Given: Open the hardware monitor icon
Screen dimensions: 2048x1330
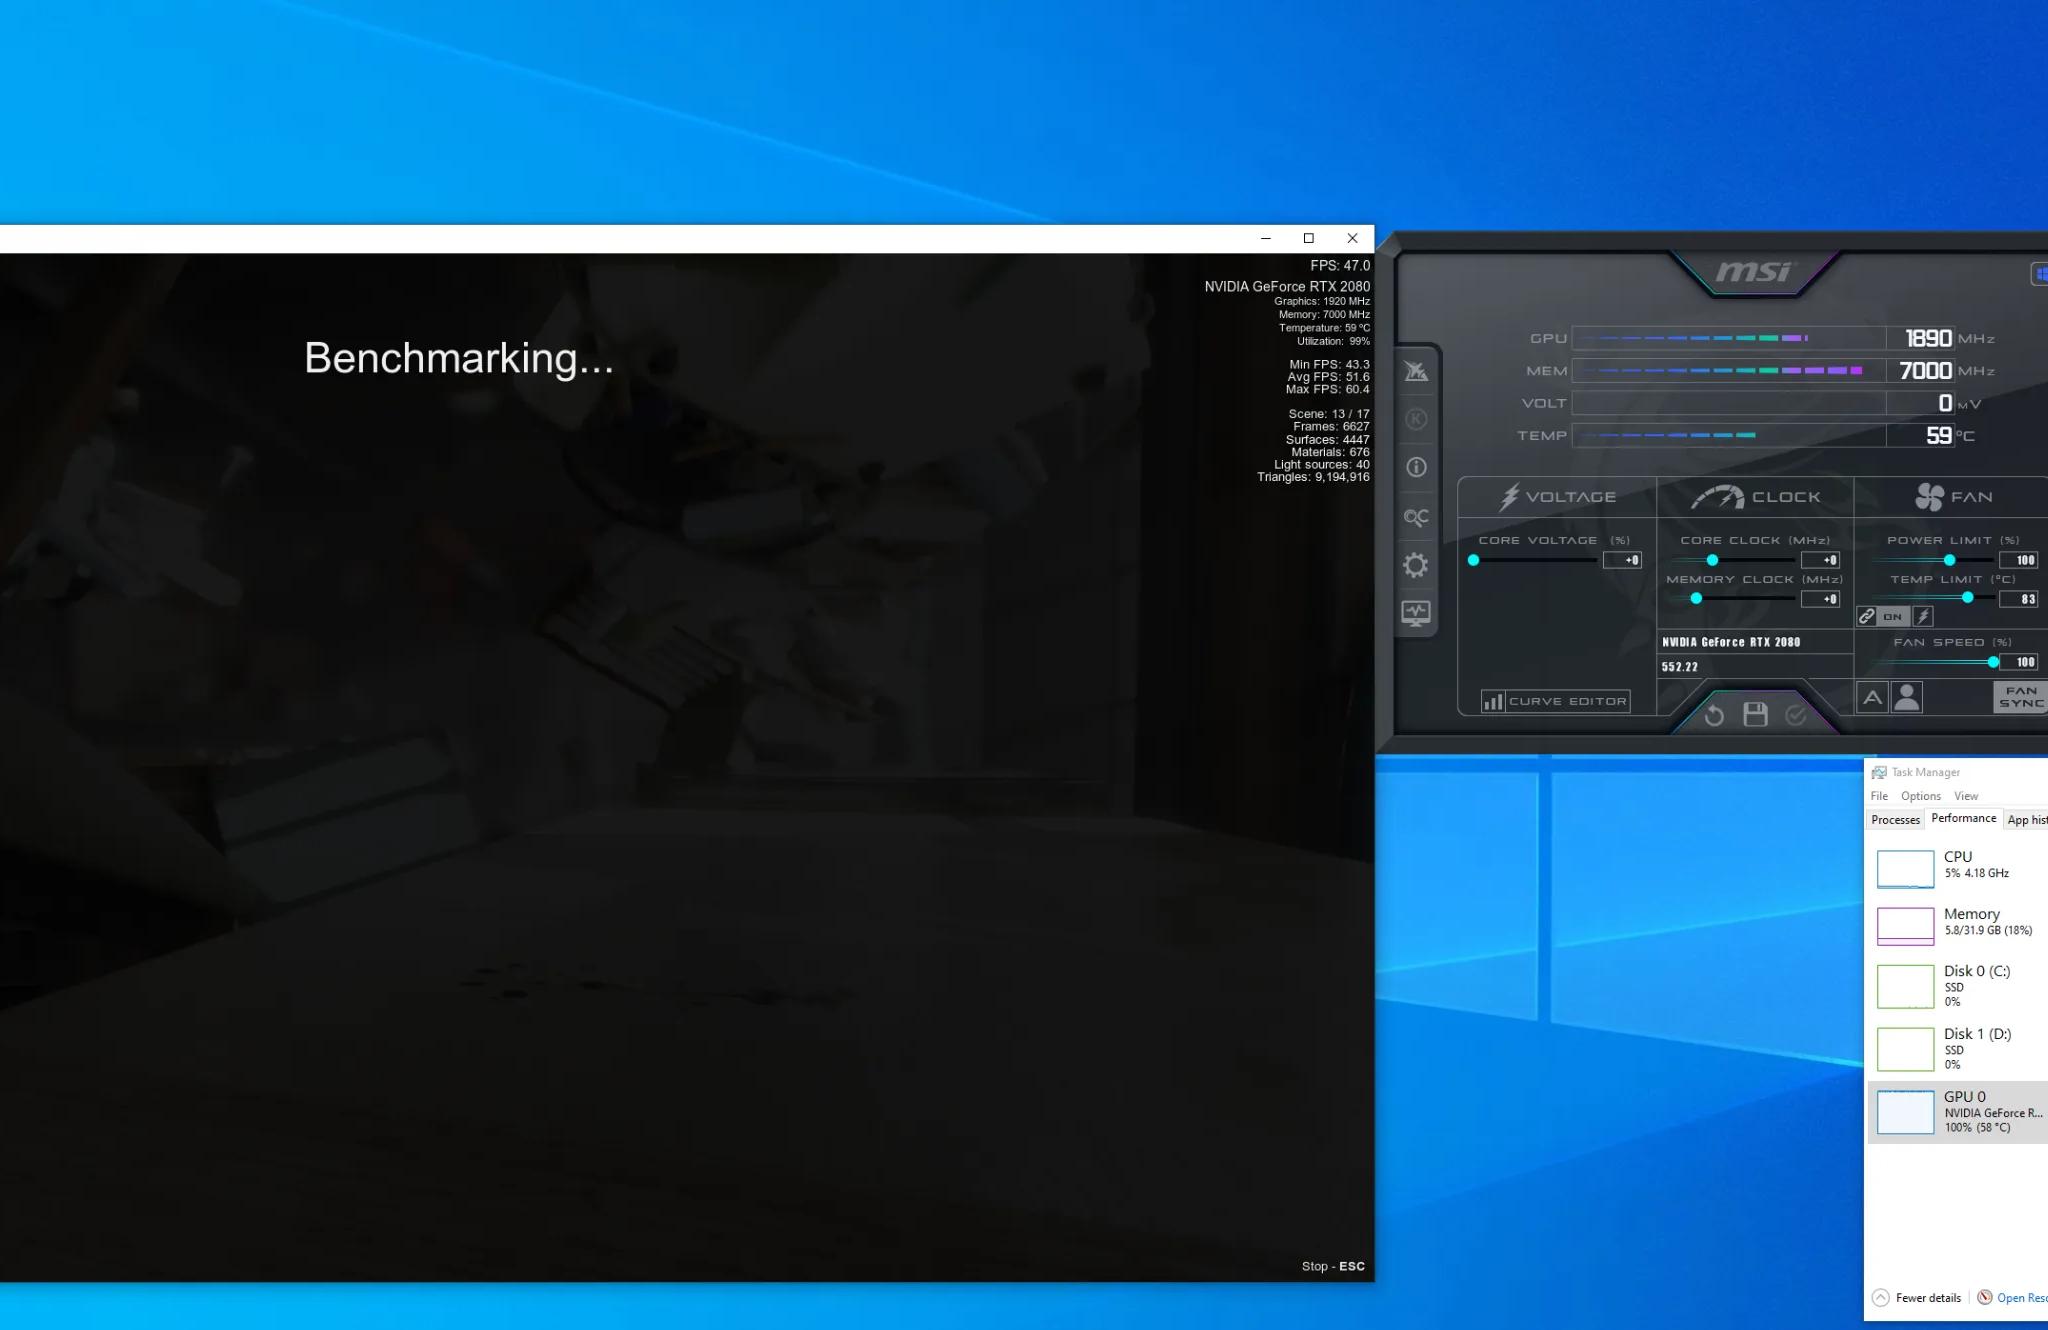Looking at the screenshot, I should tap(1416, 612).
